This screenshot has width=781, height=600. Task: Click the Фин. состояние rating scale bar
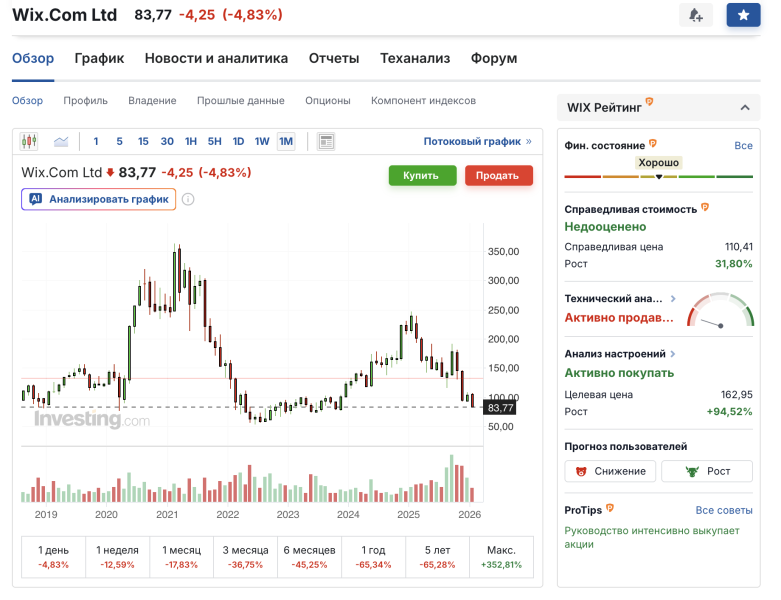point(658,177)
